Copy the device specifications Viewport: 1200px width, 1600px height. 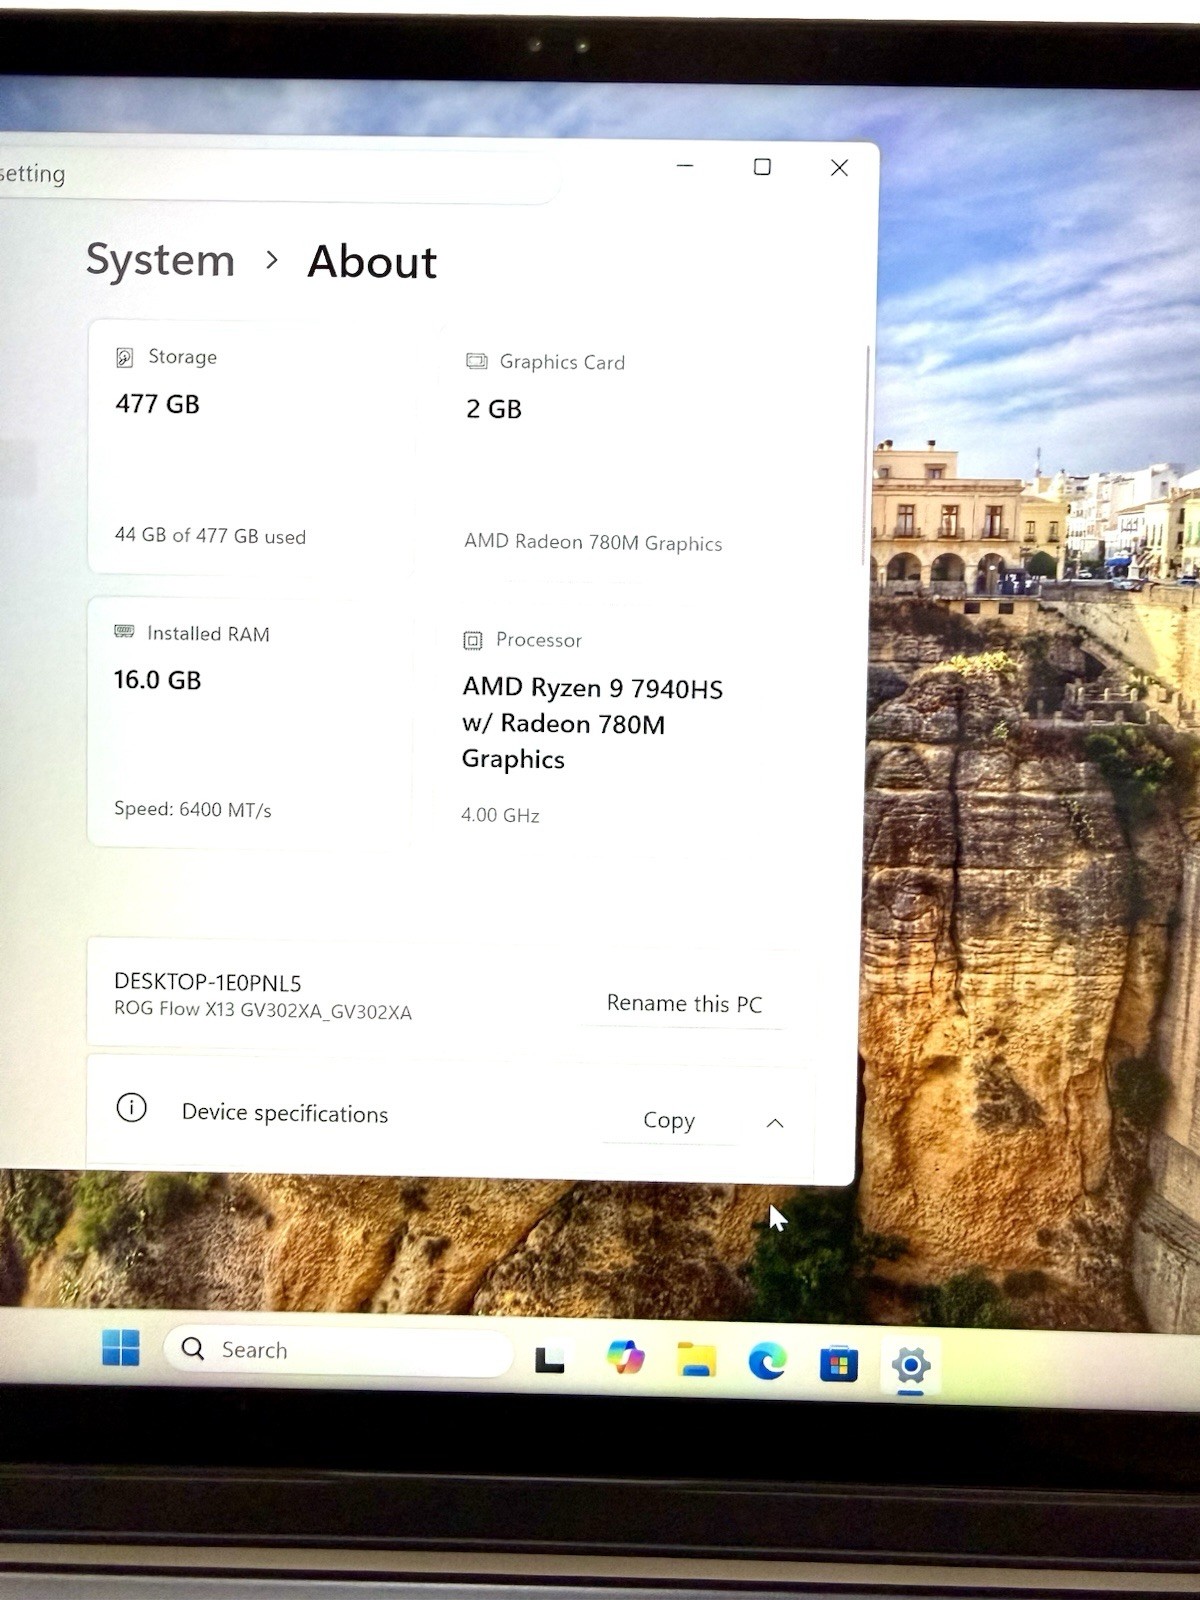(x=669, y=1120)
